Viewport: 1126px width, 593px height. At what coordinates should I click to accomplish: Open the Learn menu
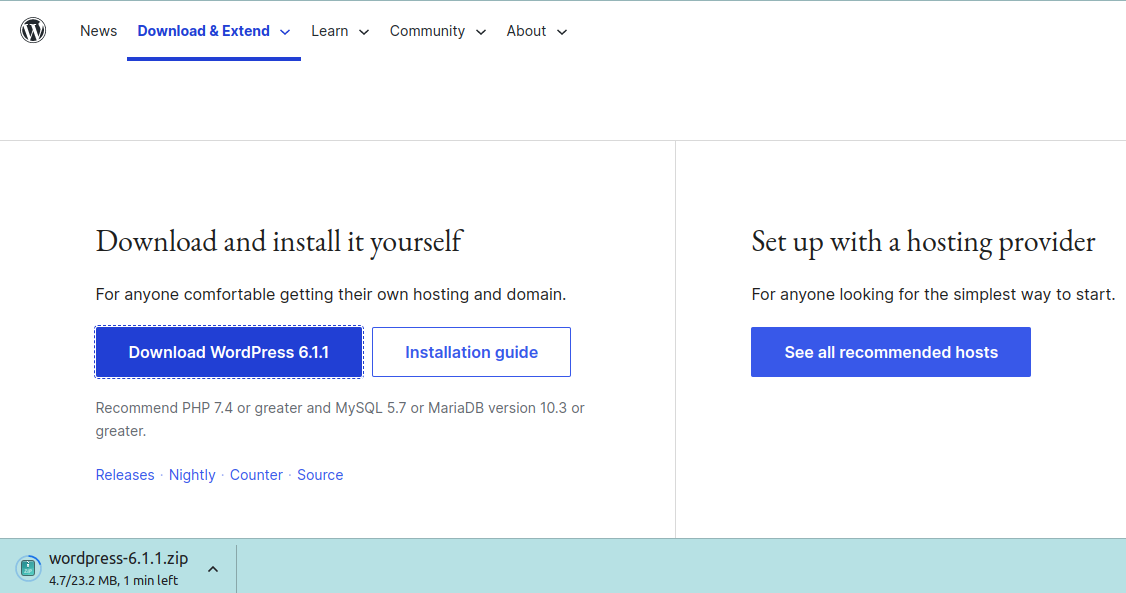[x=330, y=31]
